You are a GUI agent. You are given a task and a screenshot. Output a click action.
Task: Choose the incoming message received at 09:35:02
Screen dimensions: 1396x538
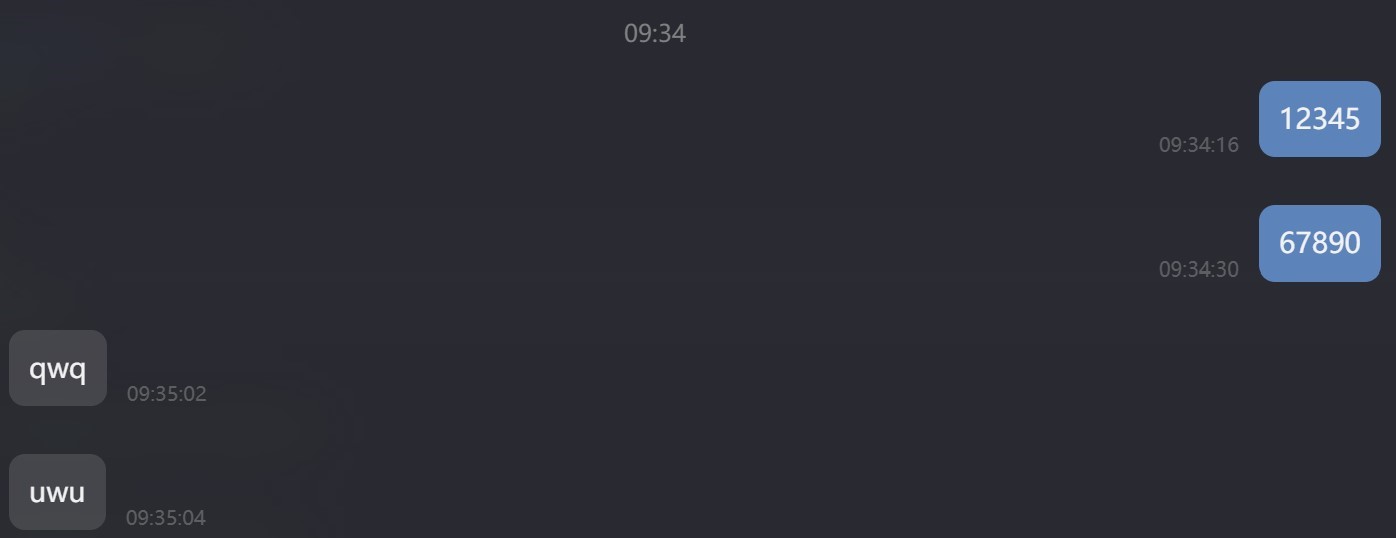[x=58, y=368]
